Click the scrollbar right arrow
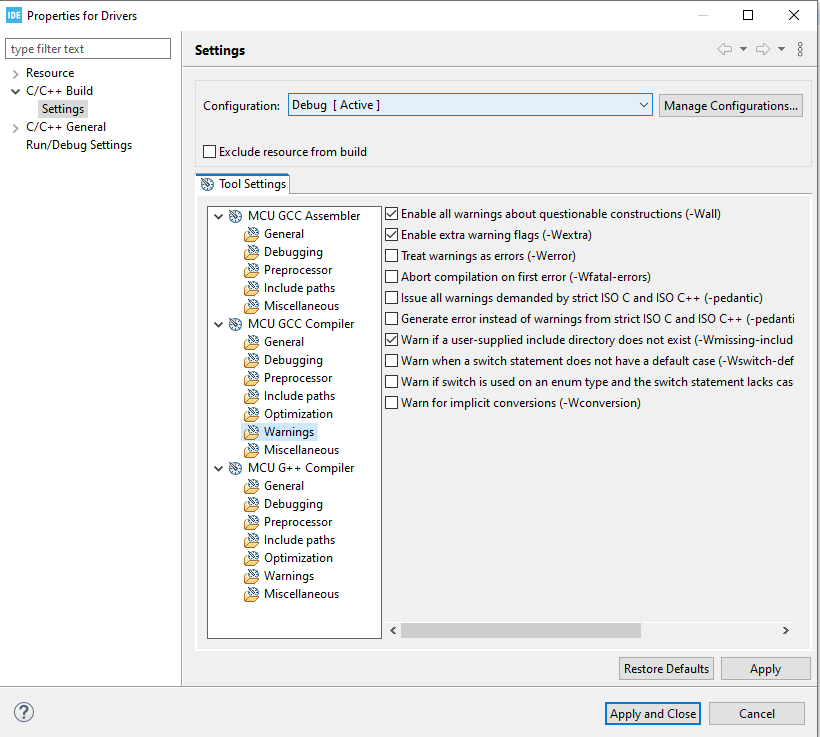The width and height of the screenshot is (820, 737). (785, 630)
